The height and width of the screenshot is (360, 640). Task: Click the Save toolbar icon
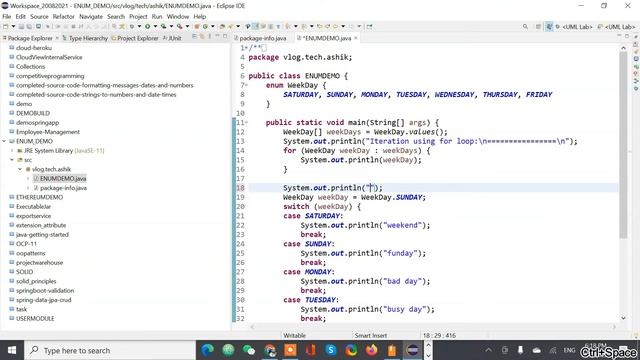(x=21, y=27)
